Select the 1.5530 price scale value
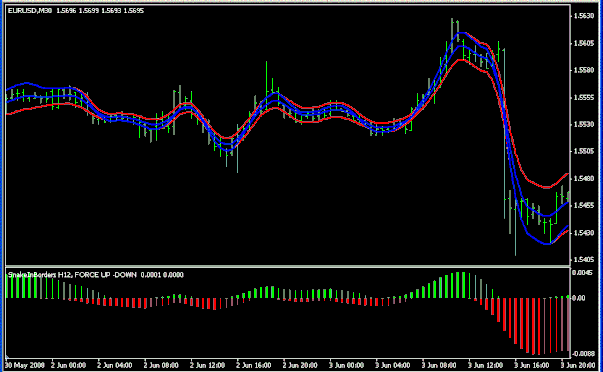Screen dimensions: 603x372 pos(584,124)
